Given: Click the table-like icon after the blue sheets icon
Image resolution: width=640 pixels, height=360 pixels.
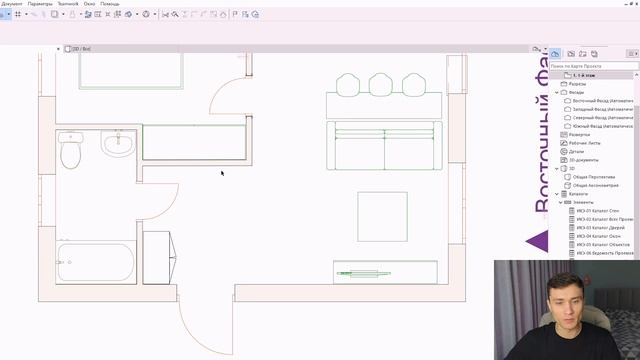Looking at the screenshot, I should coord(98,14).
